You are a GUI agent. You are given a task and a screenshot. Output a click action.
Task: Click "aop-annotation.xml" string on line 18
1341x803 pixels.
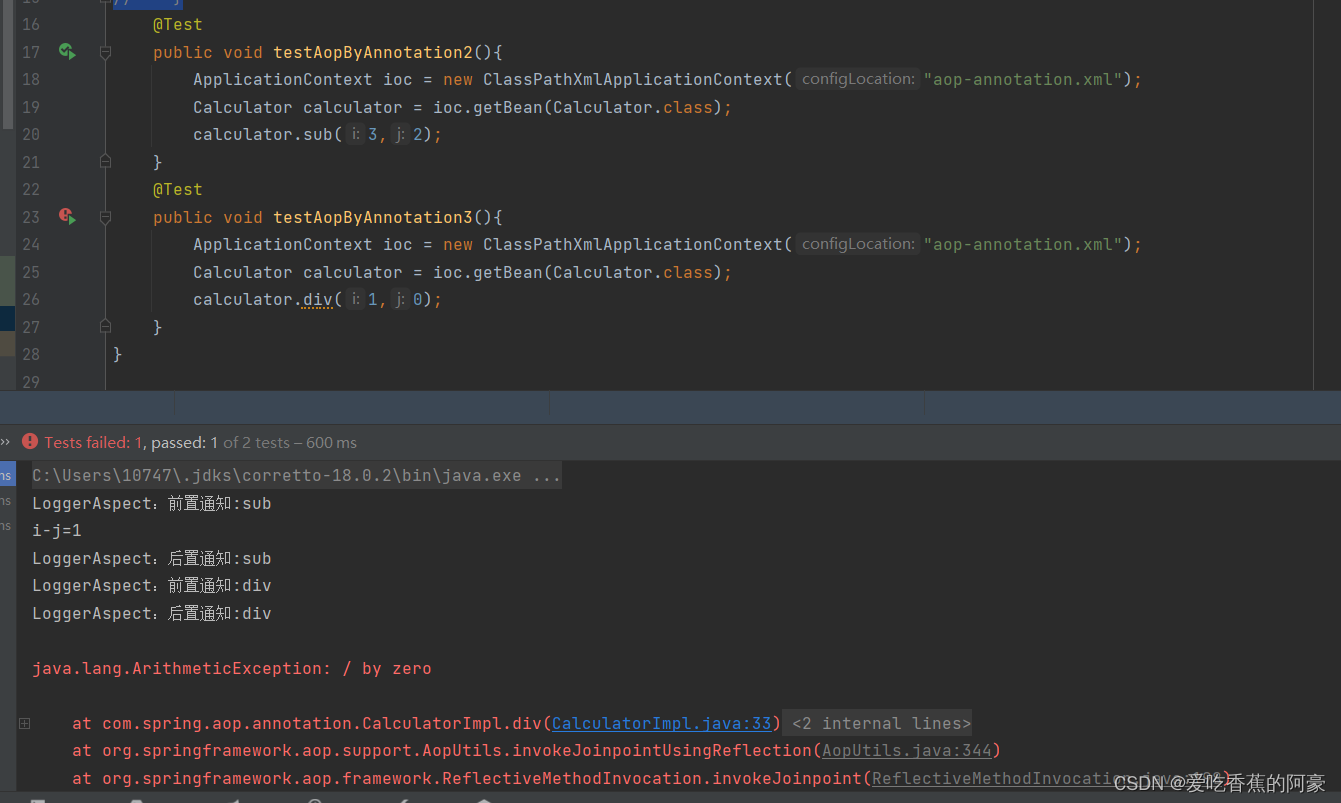coord(1022,79)
